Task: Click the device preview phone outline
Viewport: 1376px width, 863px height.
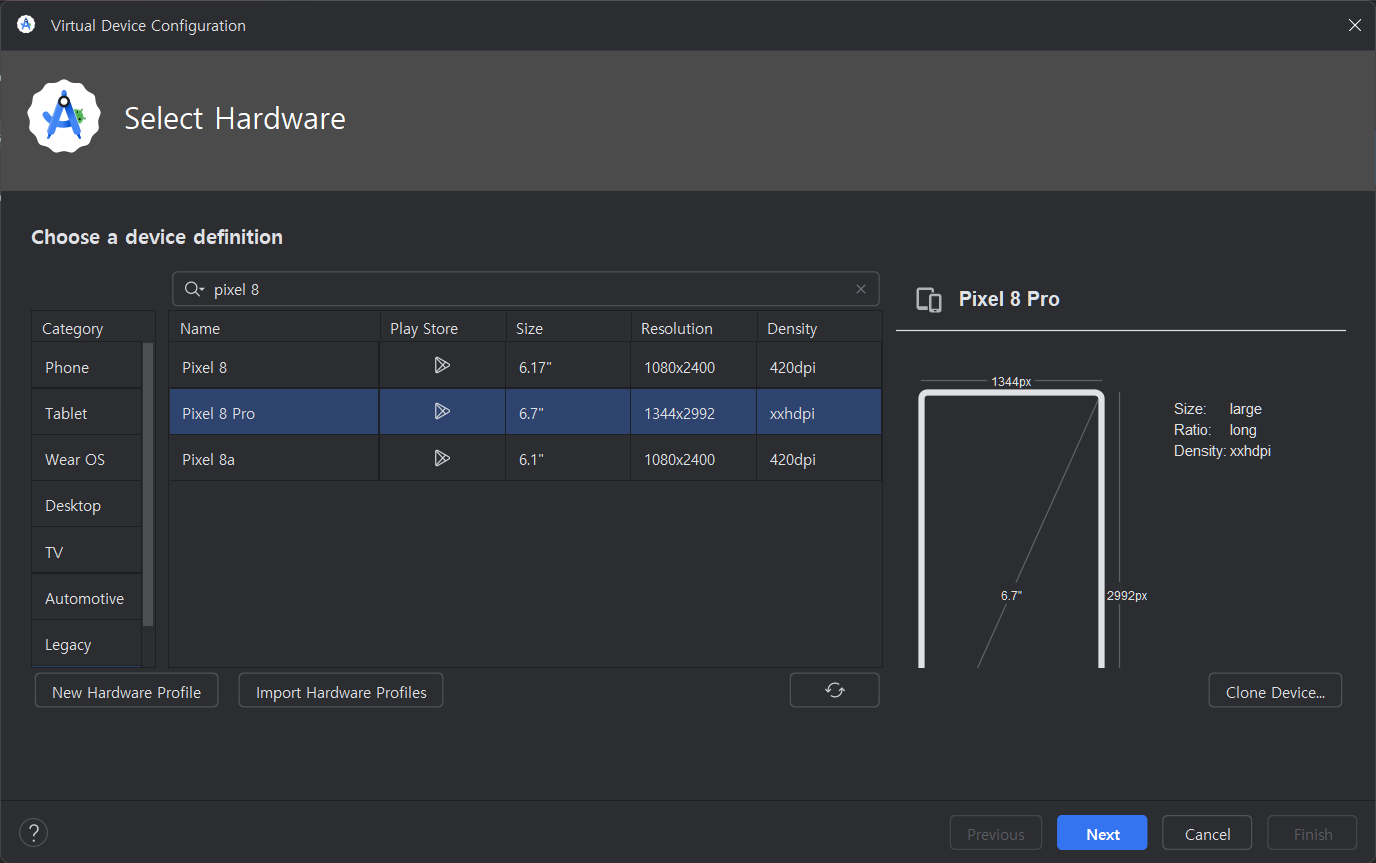Action: point(1011,529)
